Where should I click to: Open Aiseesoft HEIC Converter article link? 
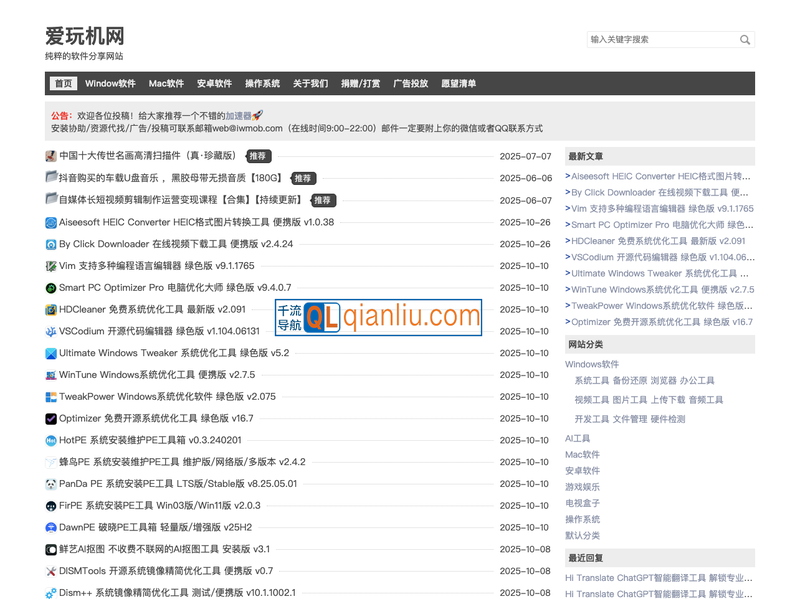coord(196,222)
